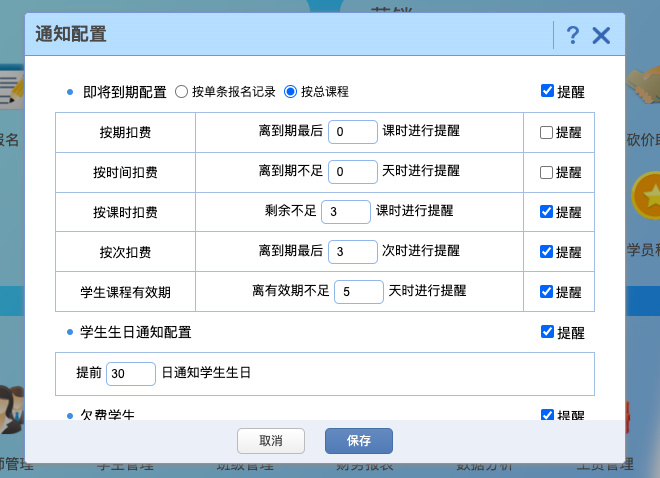Toggle 欠费学生 提醒 checkbox
The width and height of the screenshot is (660, 478).
547,415
